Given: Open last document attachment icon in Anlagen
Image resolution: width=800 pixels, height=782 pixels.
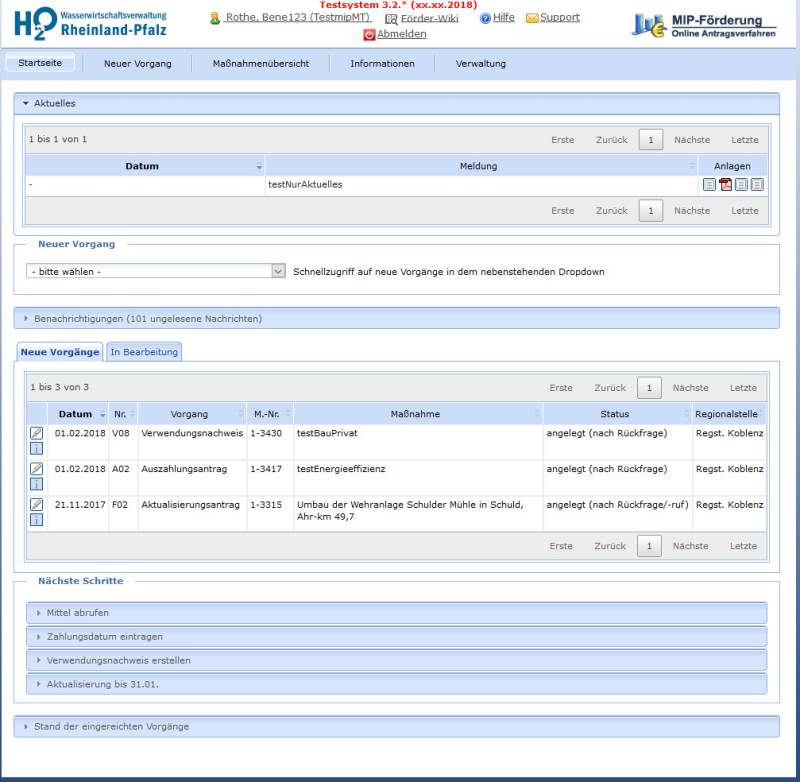Looking at the screenshot, I should pos(757,184).
